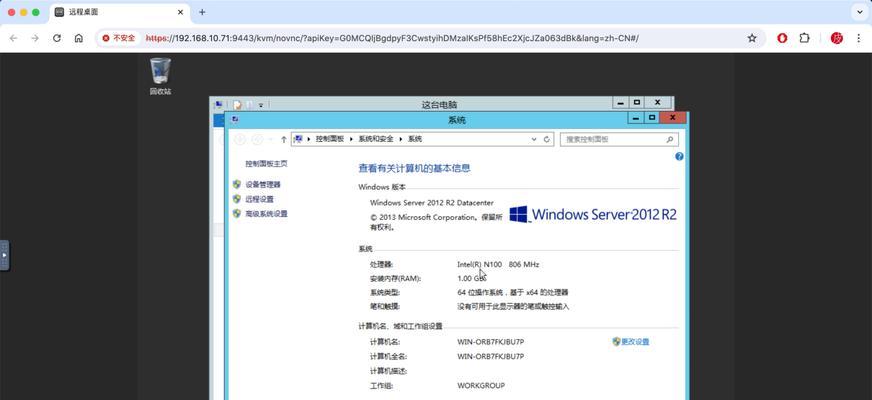The height and width of the screenshot is (400, 872).
Task: Click the shield icon beside 高级系统设置
Action: [x=237, y=214]
